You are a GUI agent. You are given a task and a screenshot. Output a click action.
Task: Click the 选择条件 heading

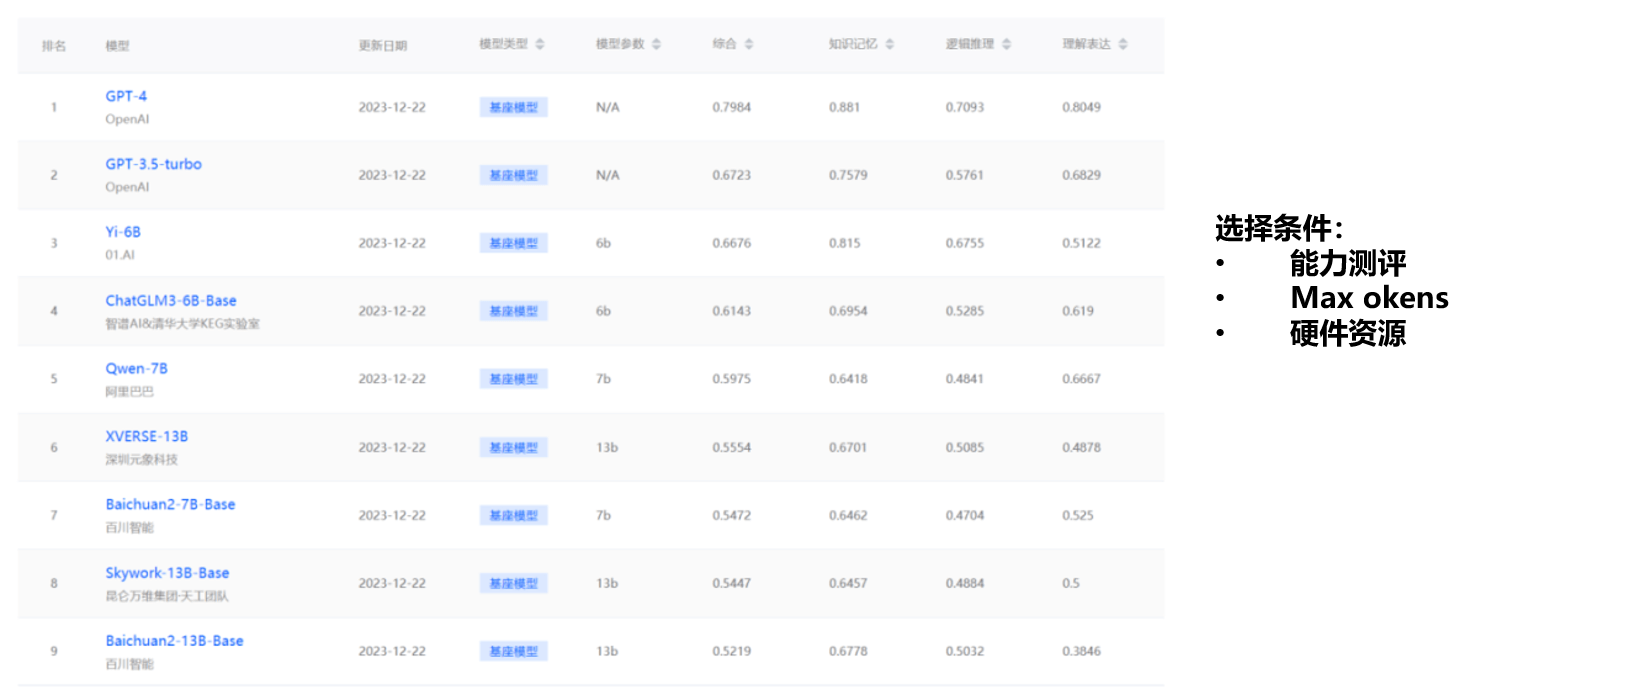click(1279, 229)
